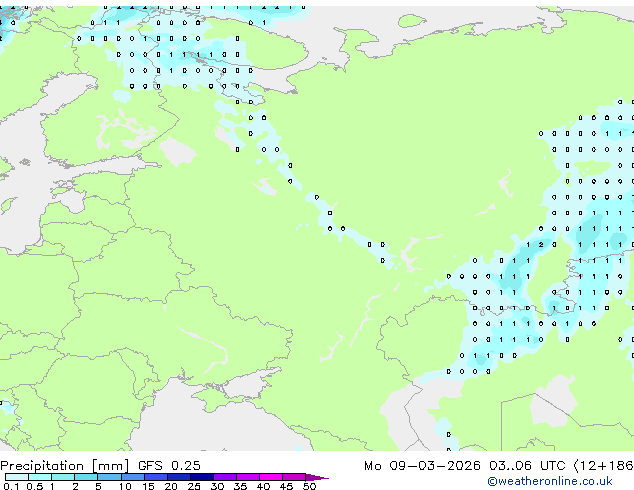Click the purple over-50 arrow on legend
The image size is (634, 490).
[x=317, y=477]
